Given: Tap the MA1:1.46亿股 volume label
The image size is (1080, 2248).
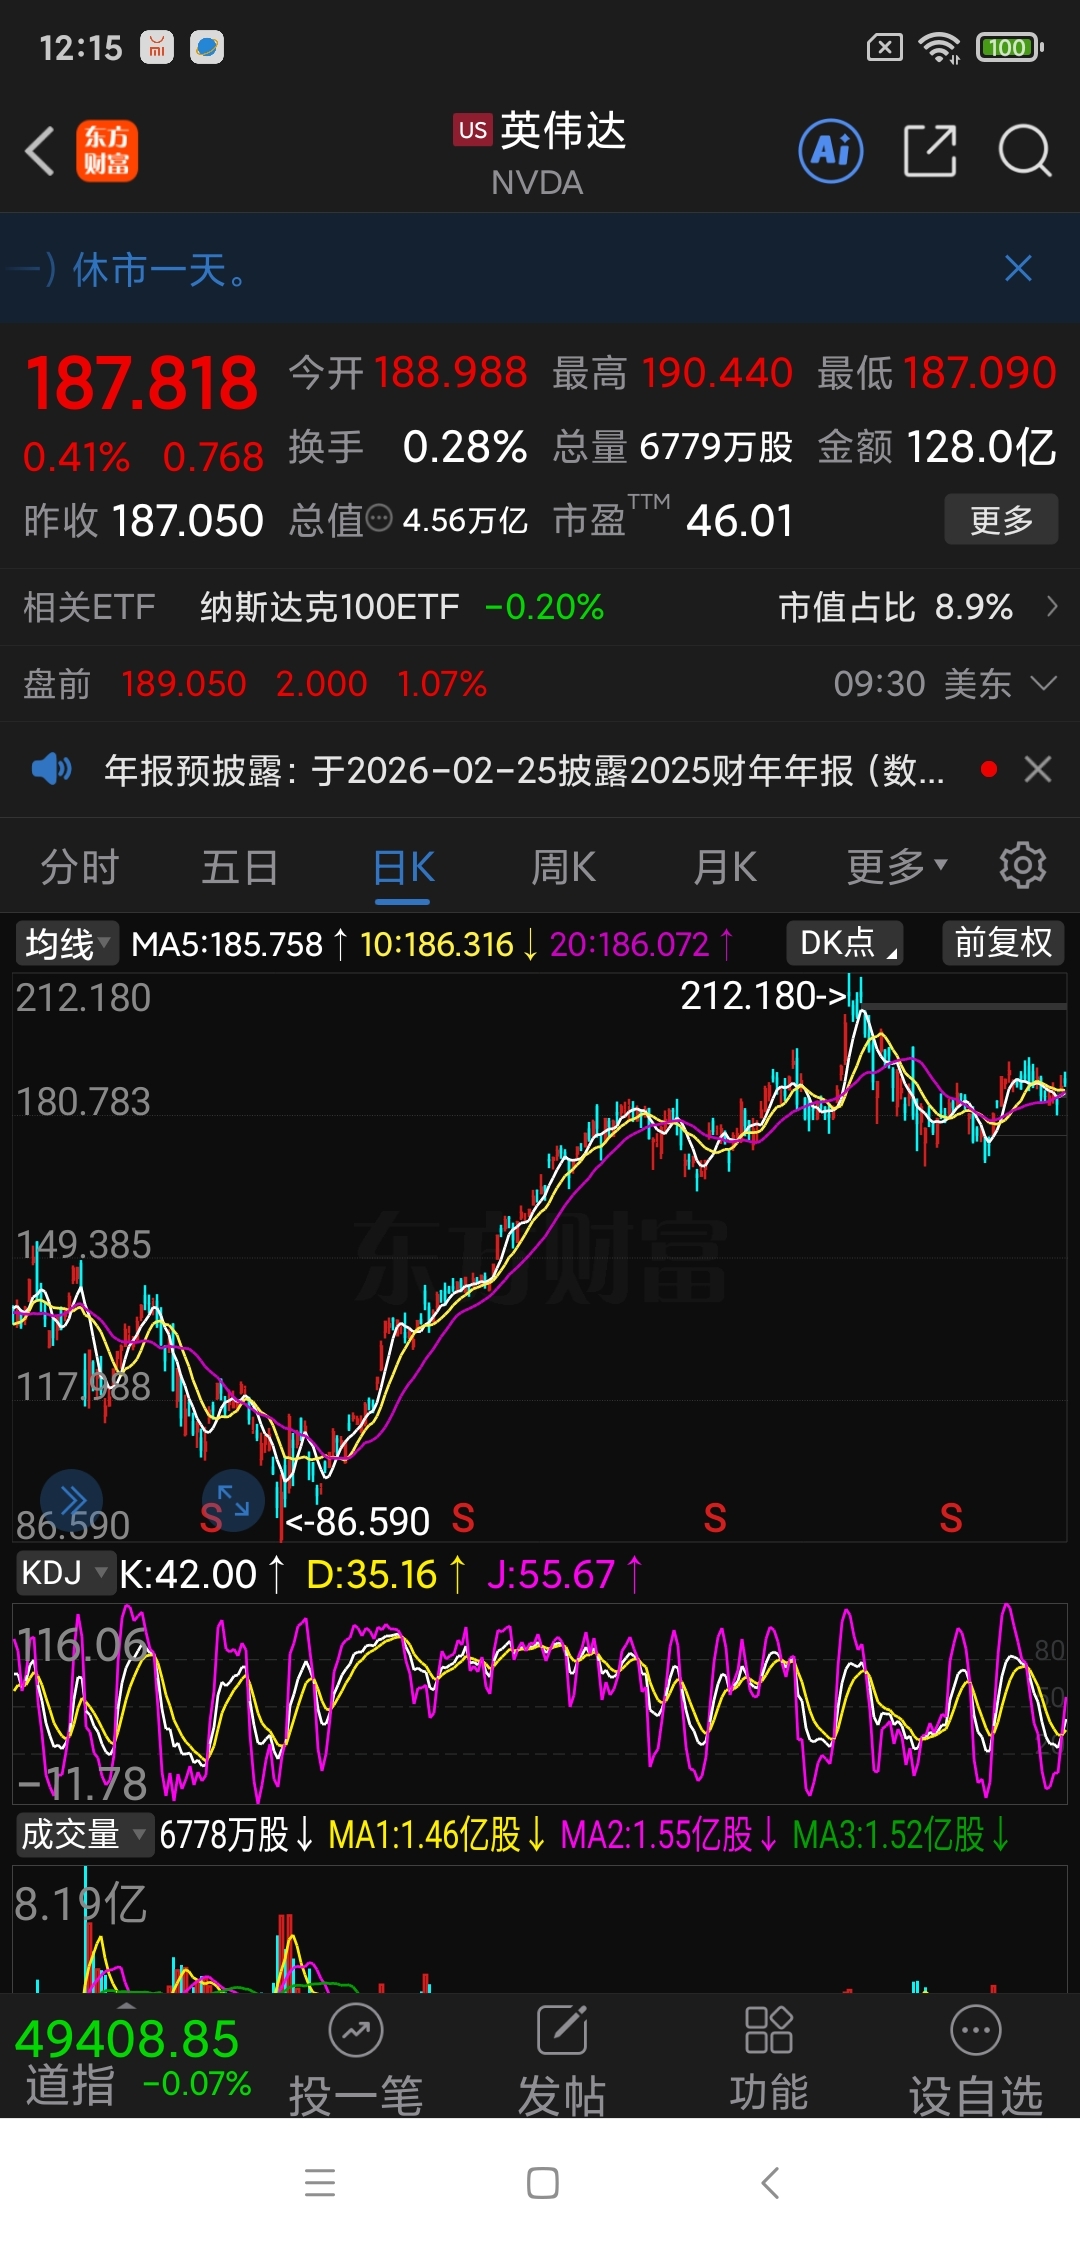Looking at the screenshot, I should pos(437,1835).
